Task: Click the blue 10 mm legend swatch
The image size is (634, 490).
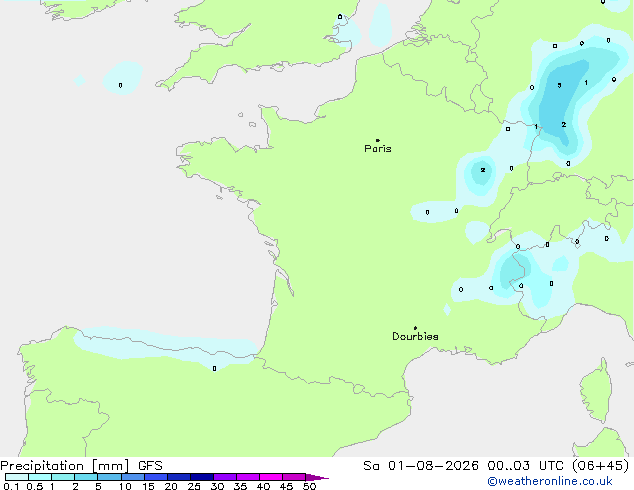Action: [x=133, y=477]
